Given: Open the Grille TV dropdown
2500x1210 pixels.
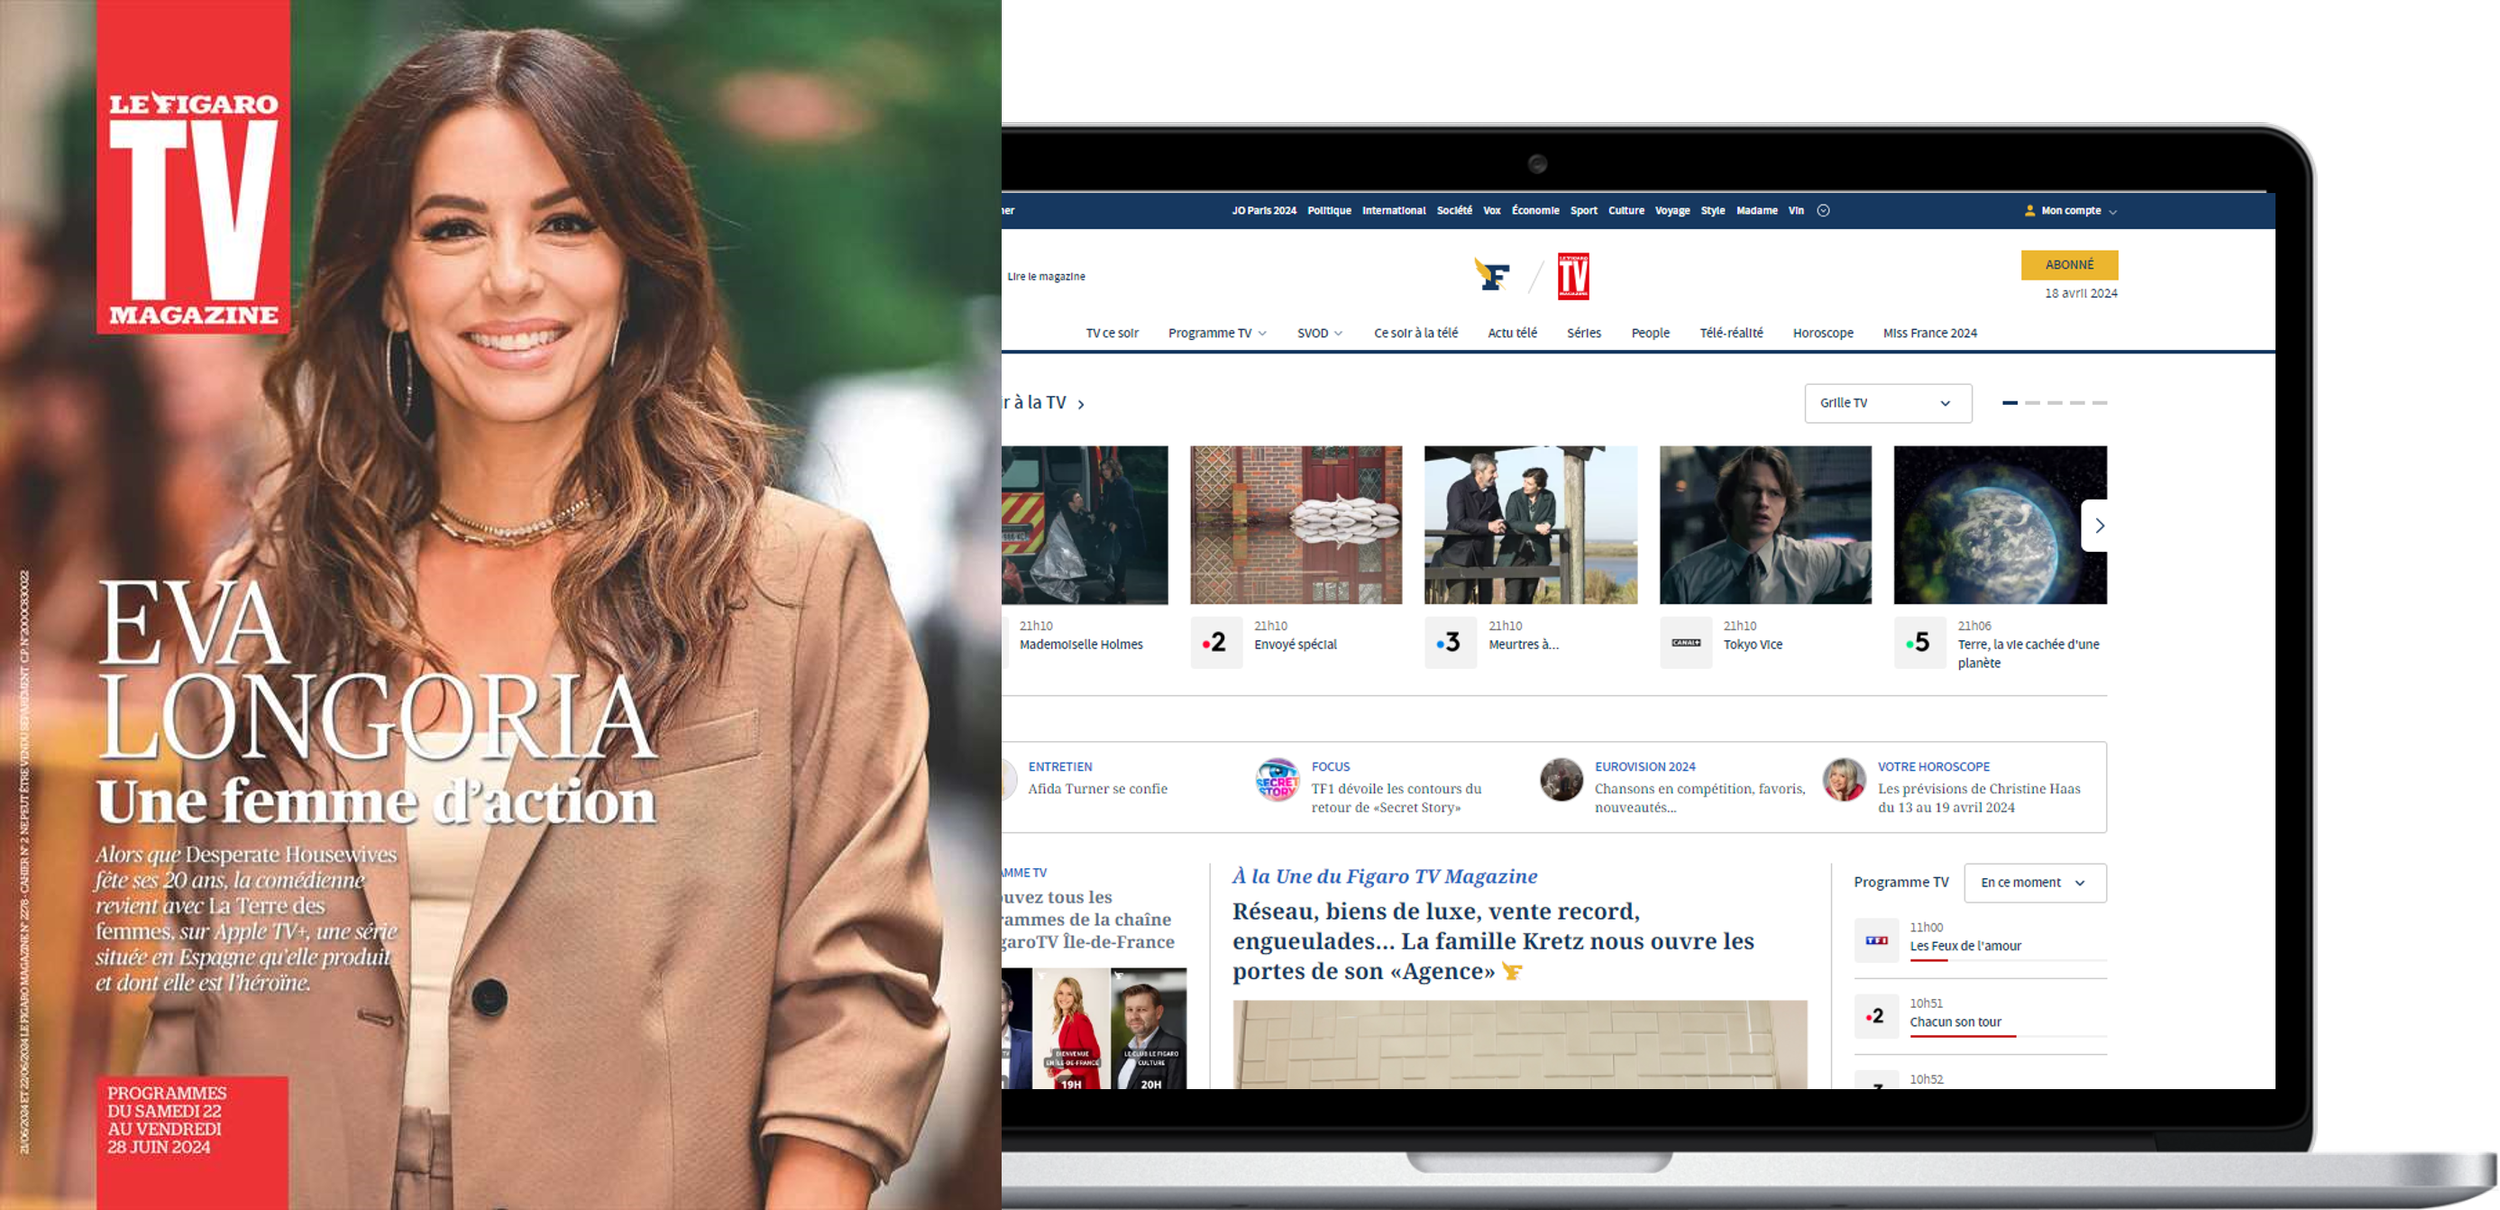Looking at the screenshot, I should click(x=1887, y=403).
